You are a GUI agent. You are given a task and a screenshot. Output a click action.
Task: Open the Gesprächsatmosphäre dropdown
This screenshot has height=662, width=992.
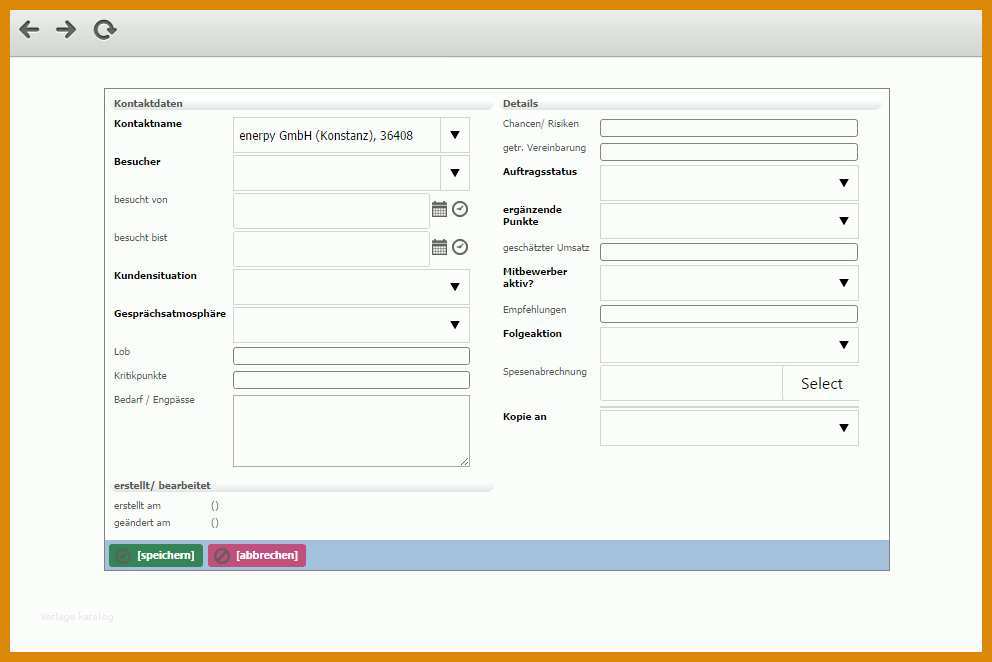351,325
